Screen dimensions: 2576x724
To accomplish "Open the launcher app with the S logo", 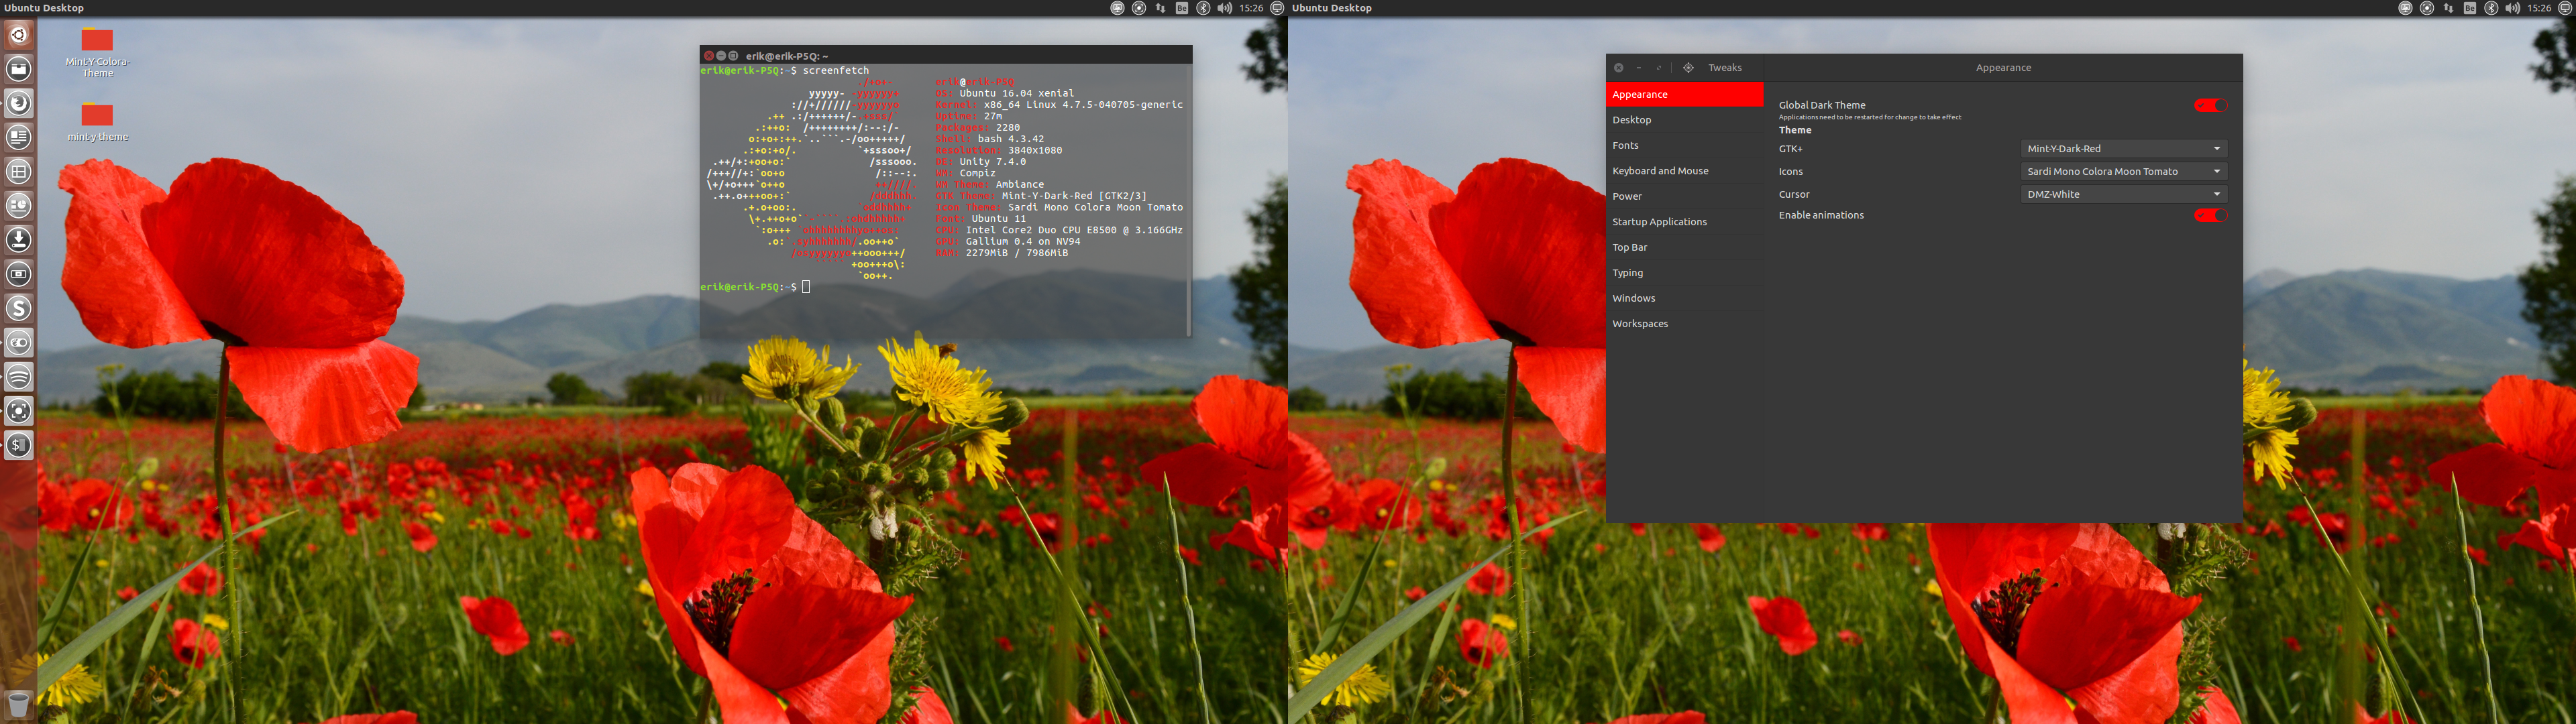I will (18, 308).
